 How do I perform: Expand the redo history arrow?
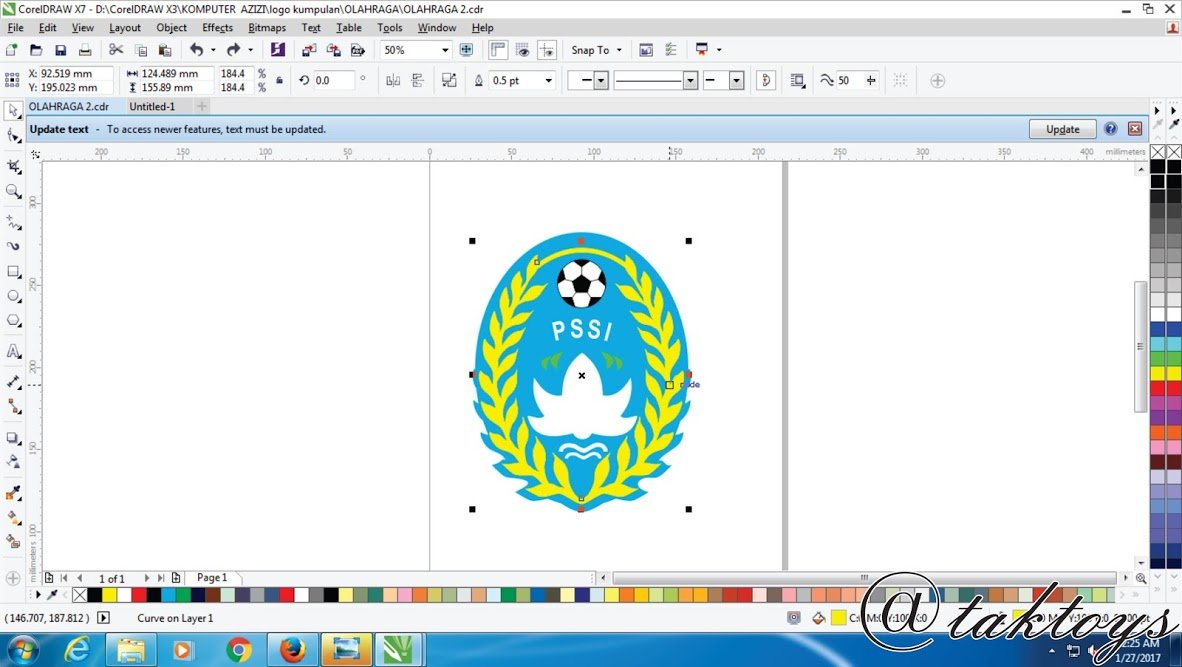pyautogui.click(x=250, y=50)
